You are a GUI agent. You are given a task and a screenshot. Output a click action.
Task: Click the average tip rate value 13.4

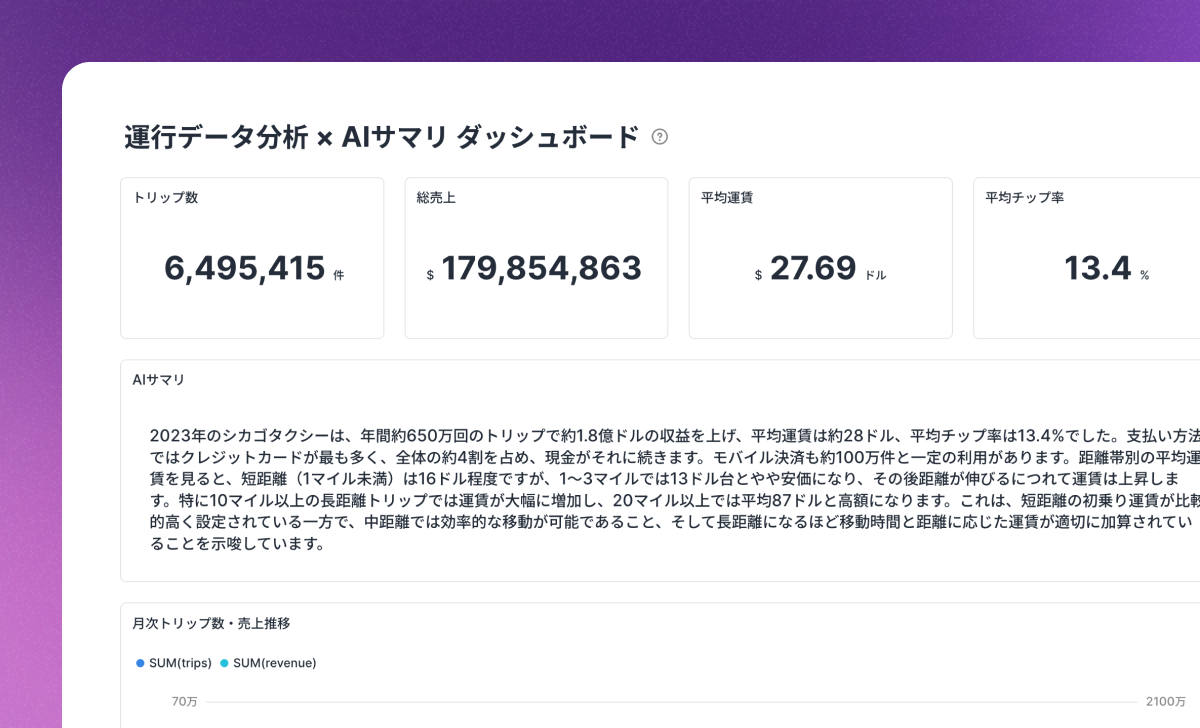1098,268
